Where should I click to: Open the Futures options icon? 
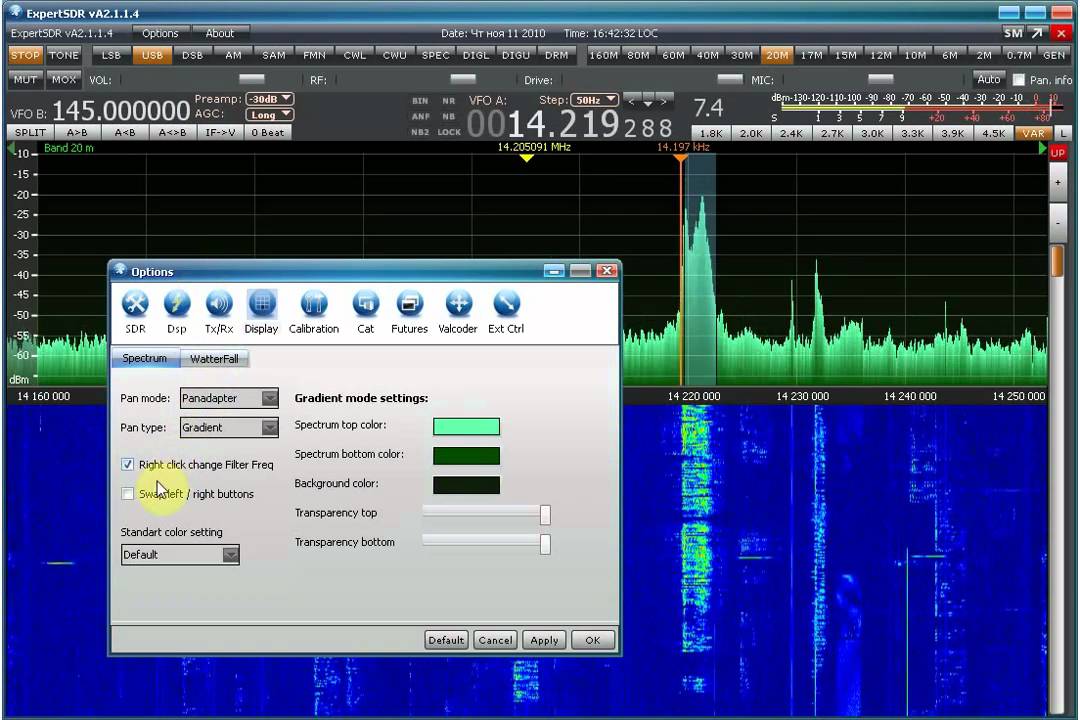(x=410, y=311)
